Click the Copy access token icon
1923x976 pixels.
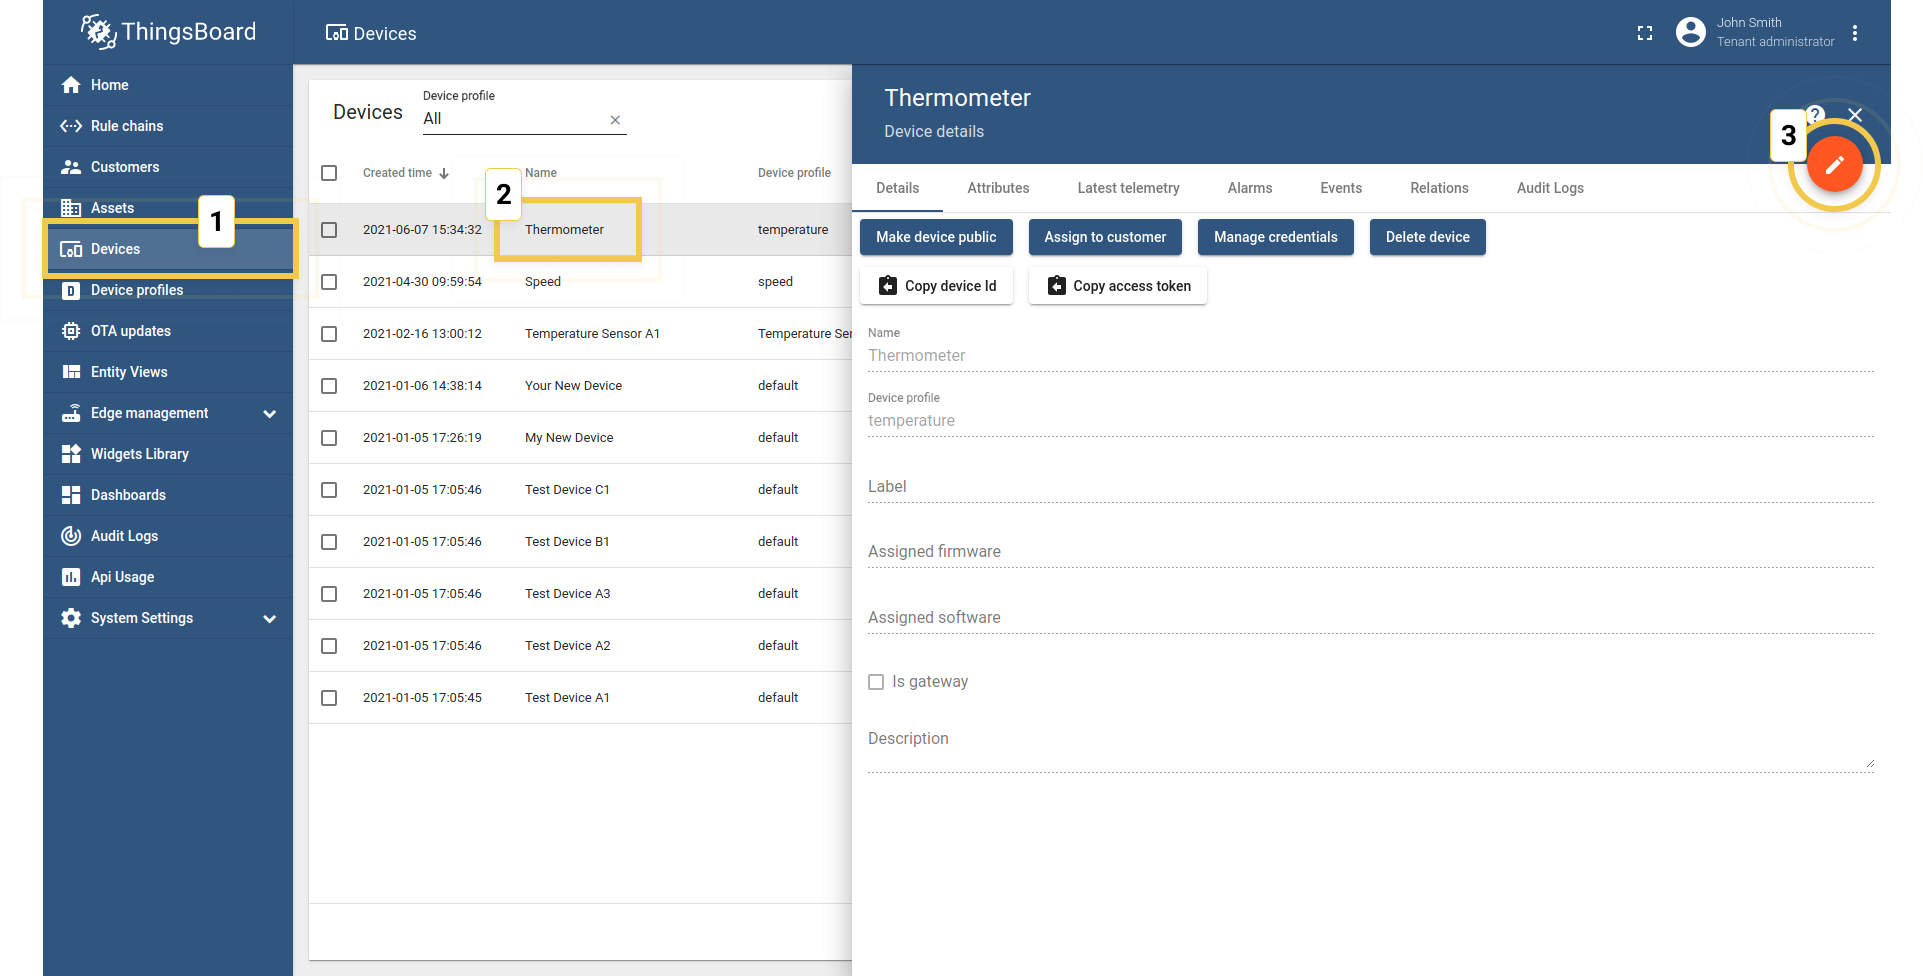coord(1057,285)
